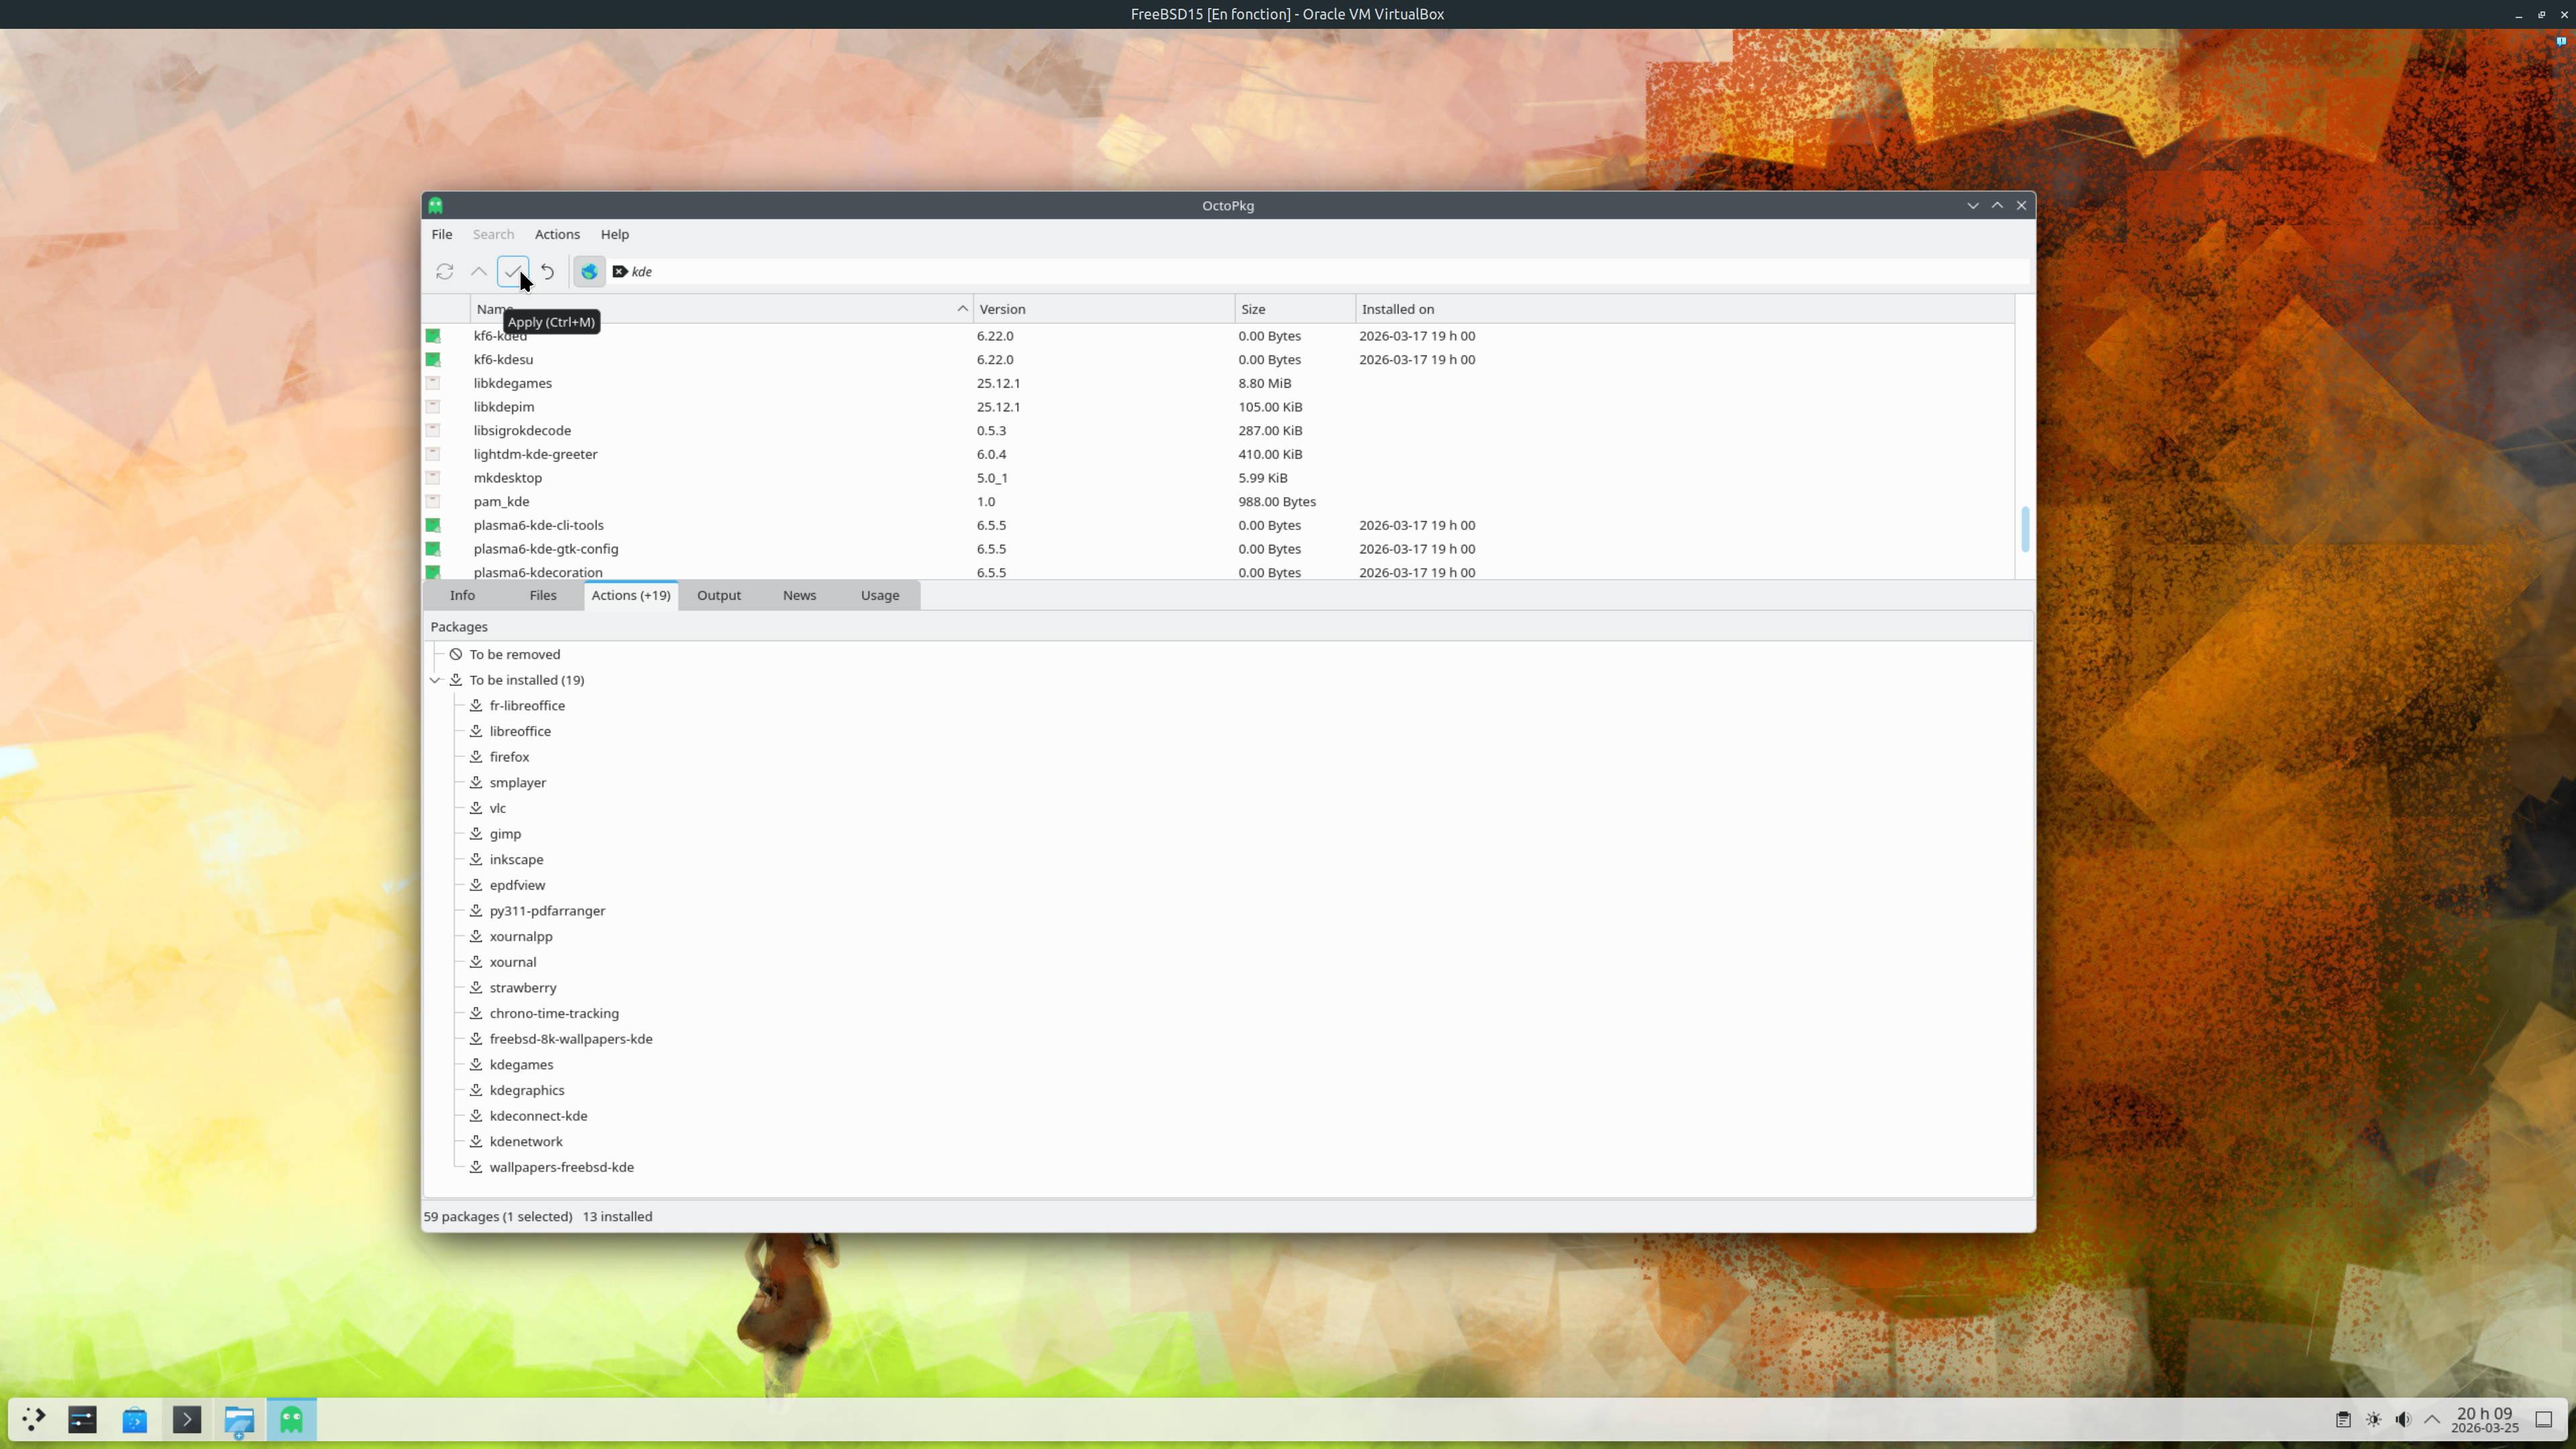Open the Actions menu
This screenshot has width=2576, height=1449.
click(x=557, y=234)
